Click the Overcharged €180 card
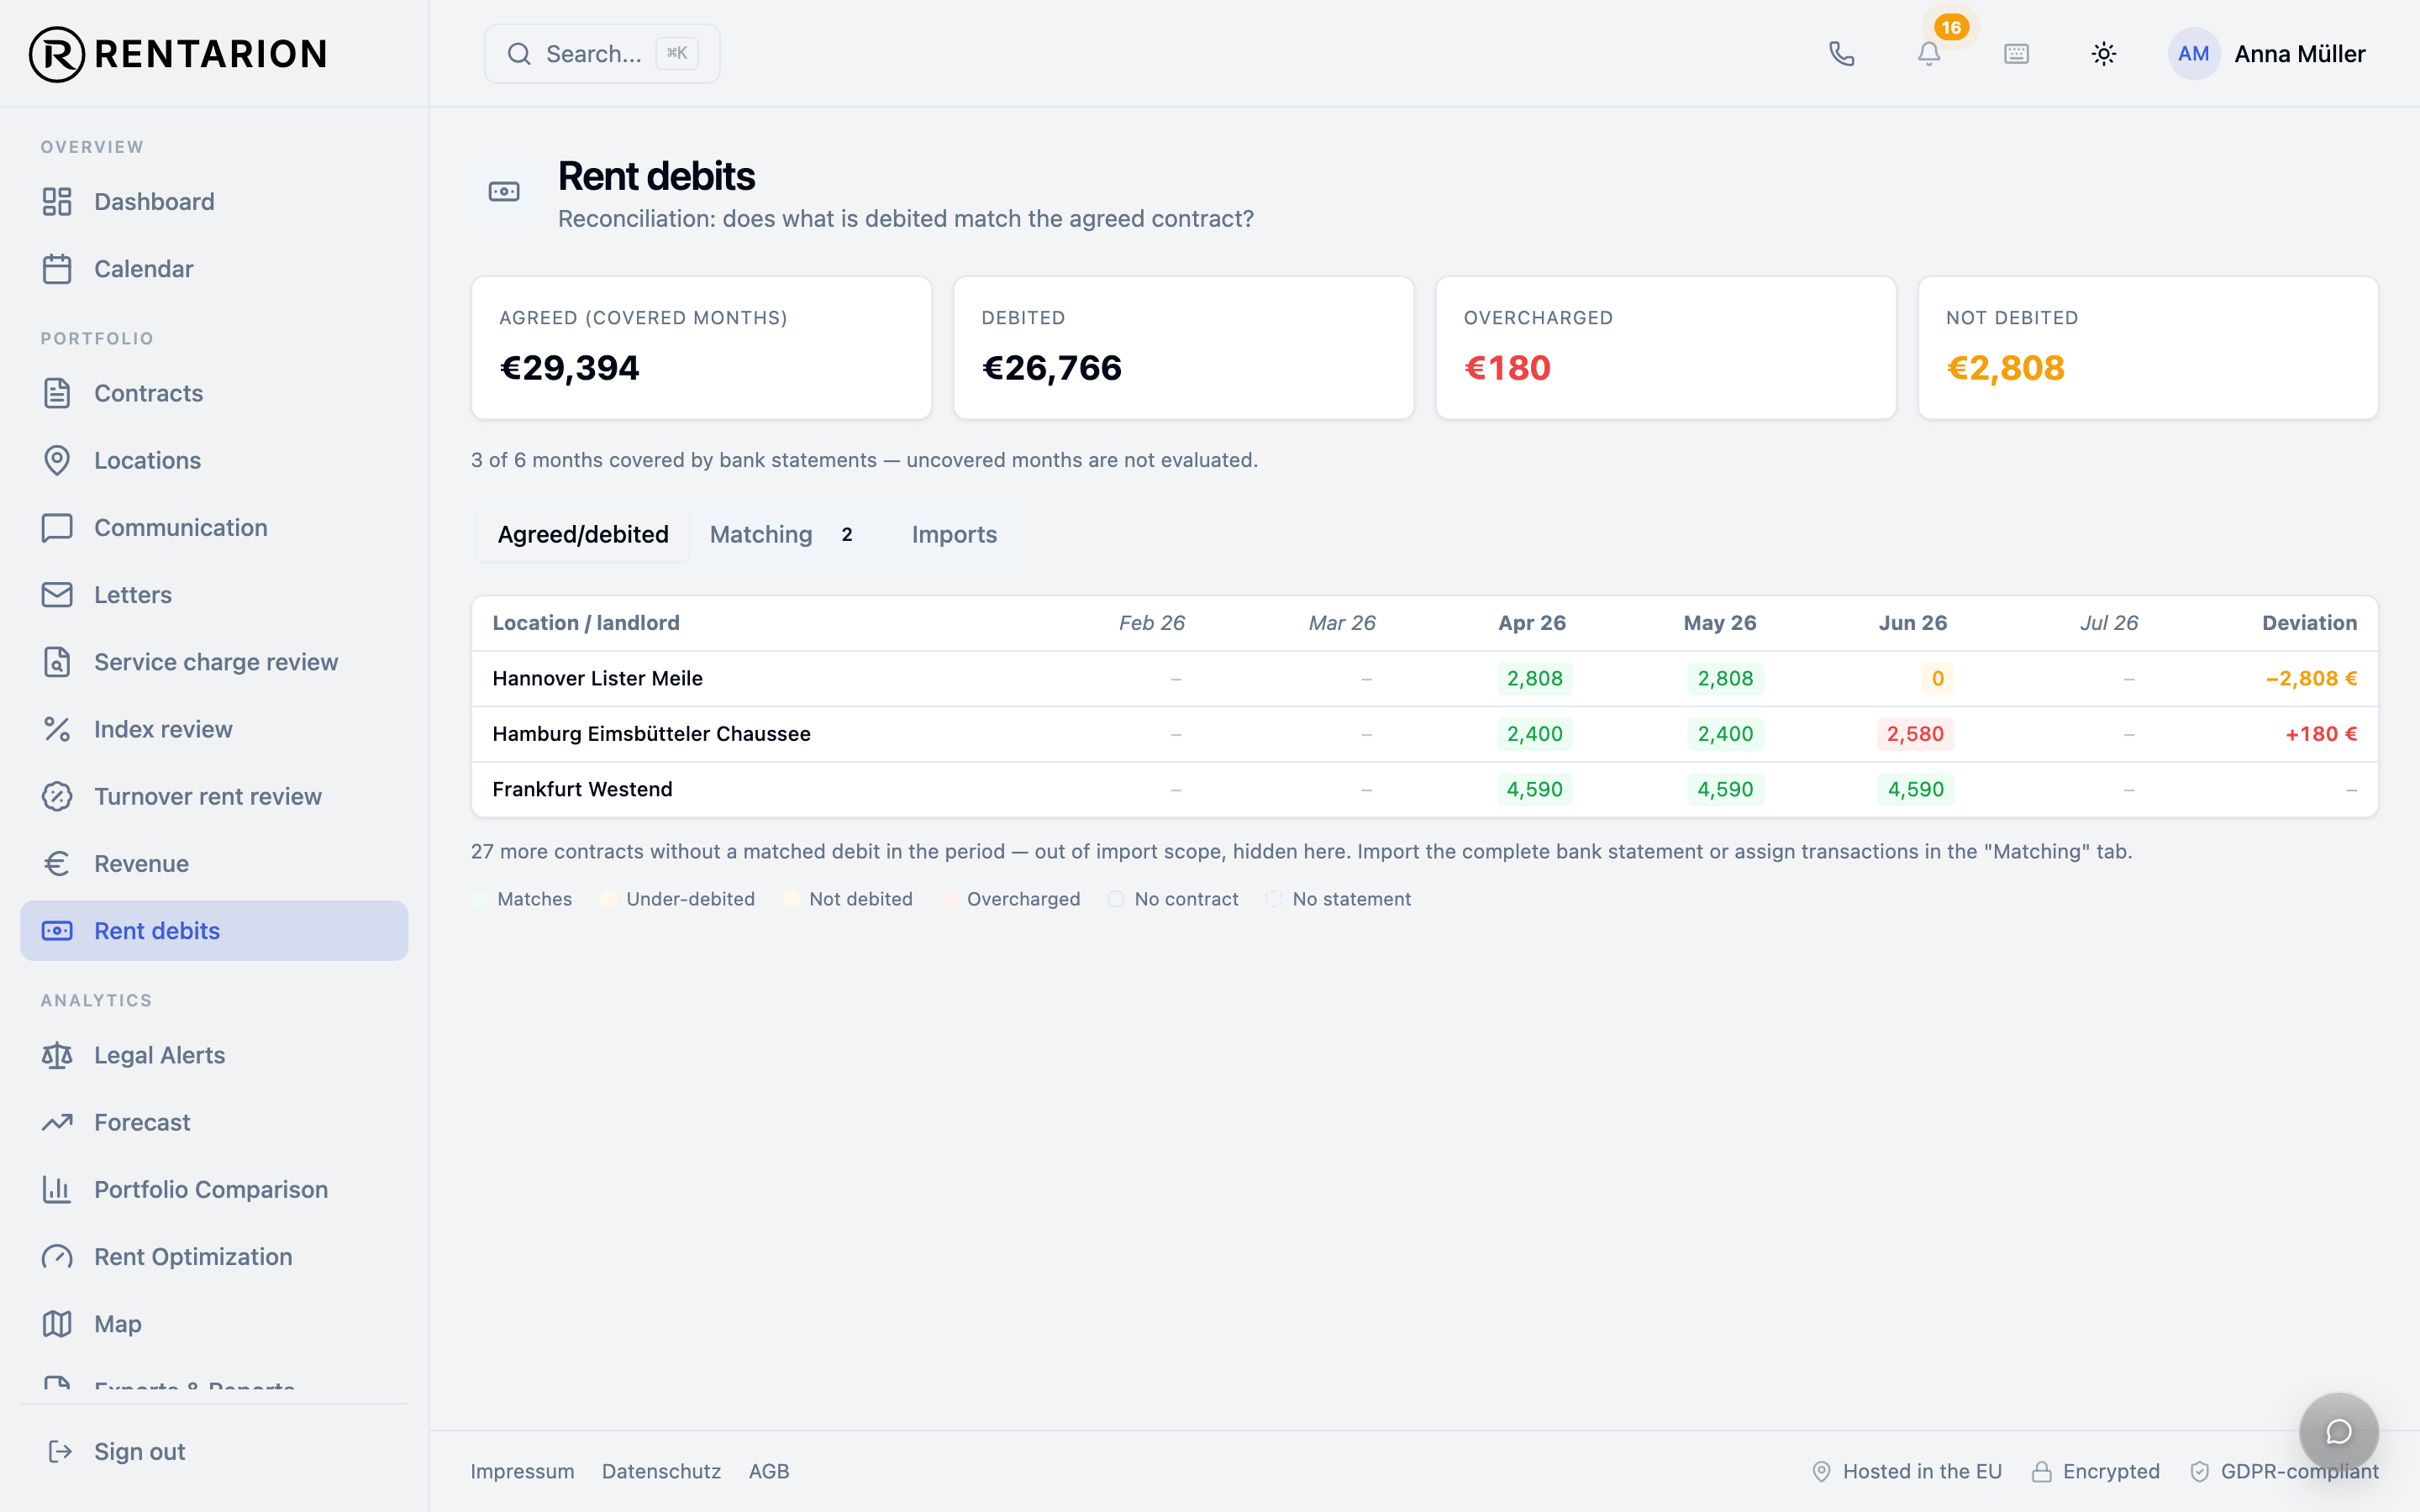The image size is (2420, 1512). point(1665,348)
